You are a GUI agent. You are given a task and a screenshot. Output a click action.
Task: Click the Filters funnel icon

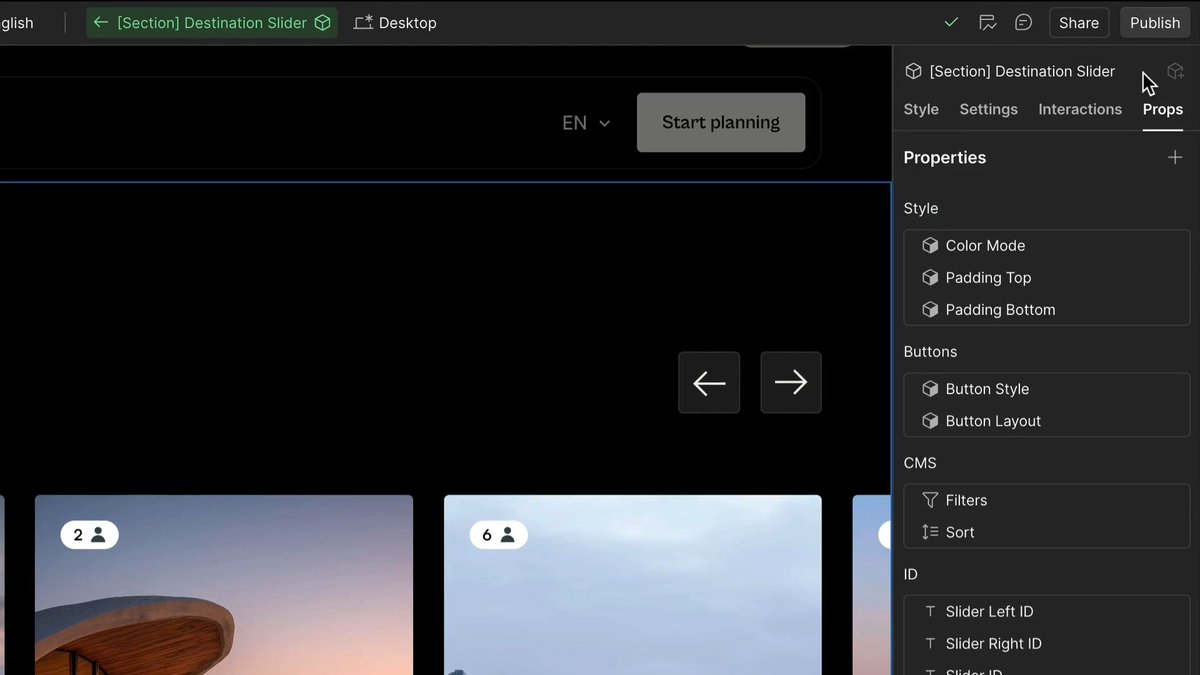click(930, 500)
